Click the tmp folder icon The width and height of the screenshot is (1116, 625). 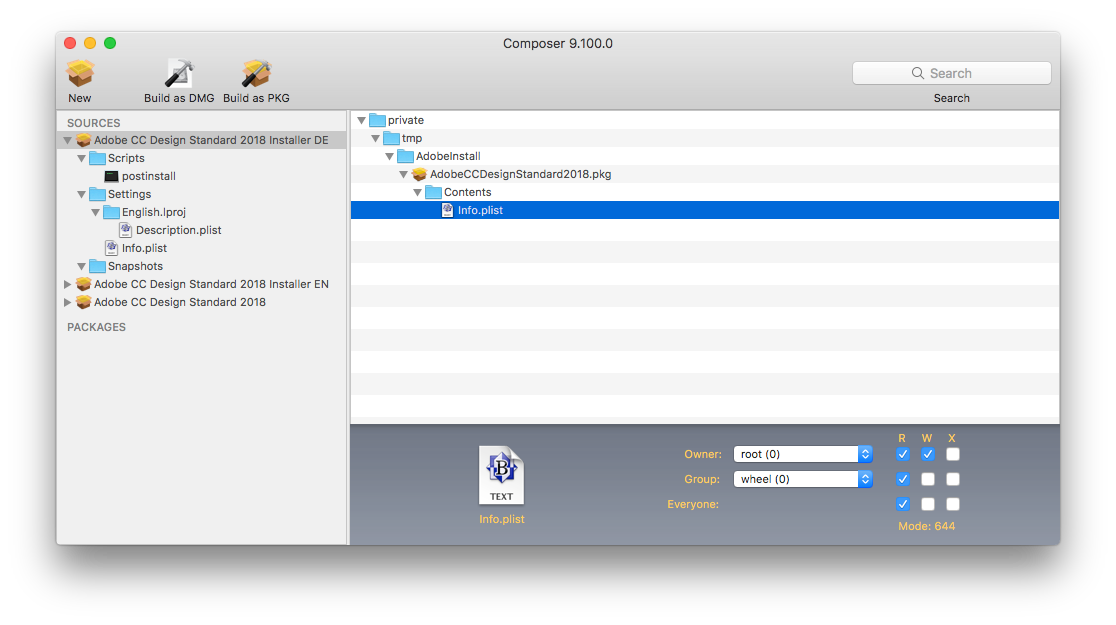click(x=391, y=138)
